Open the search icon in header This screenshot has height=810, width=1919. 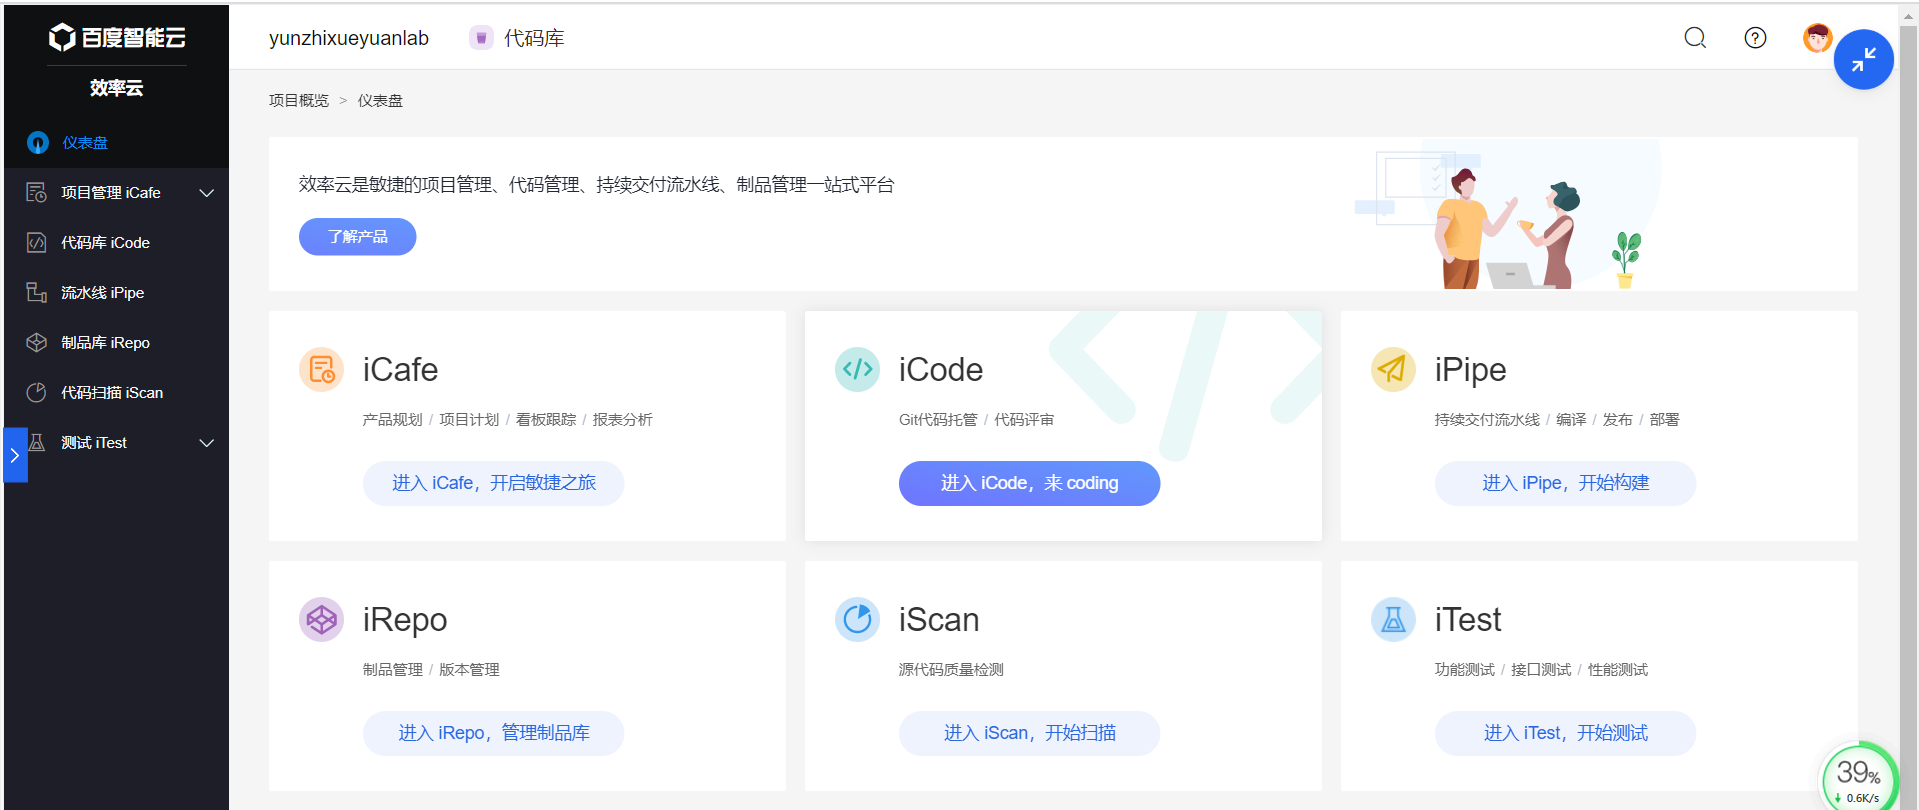tap(1695, 38)
